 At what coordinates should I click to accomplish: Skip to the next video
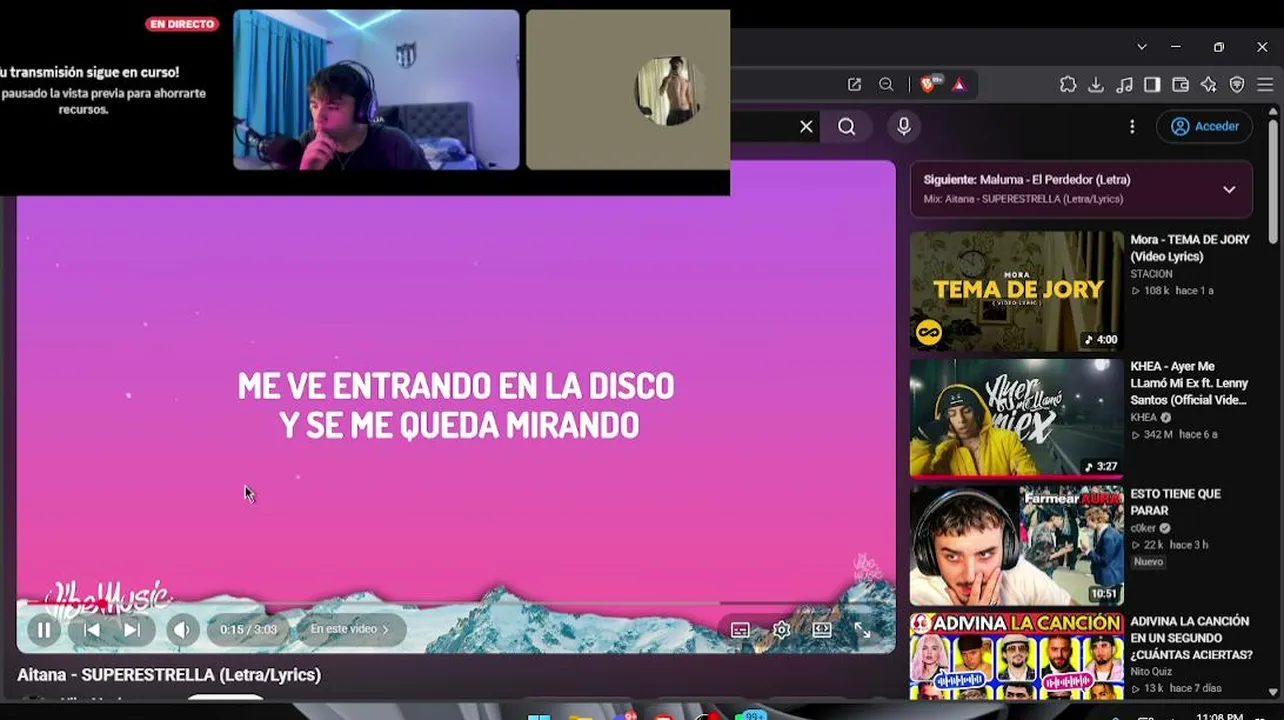[132, 629]
